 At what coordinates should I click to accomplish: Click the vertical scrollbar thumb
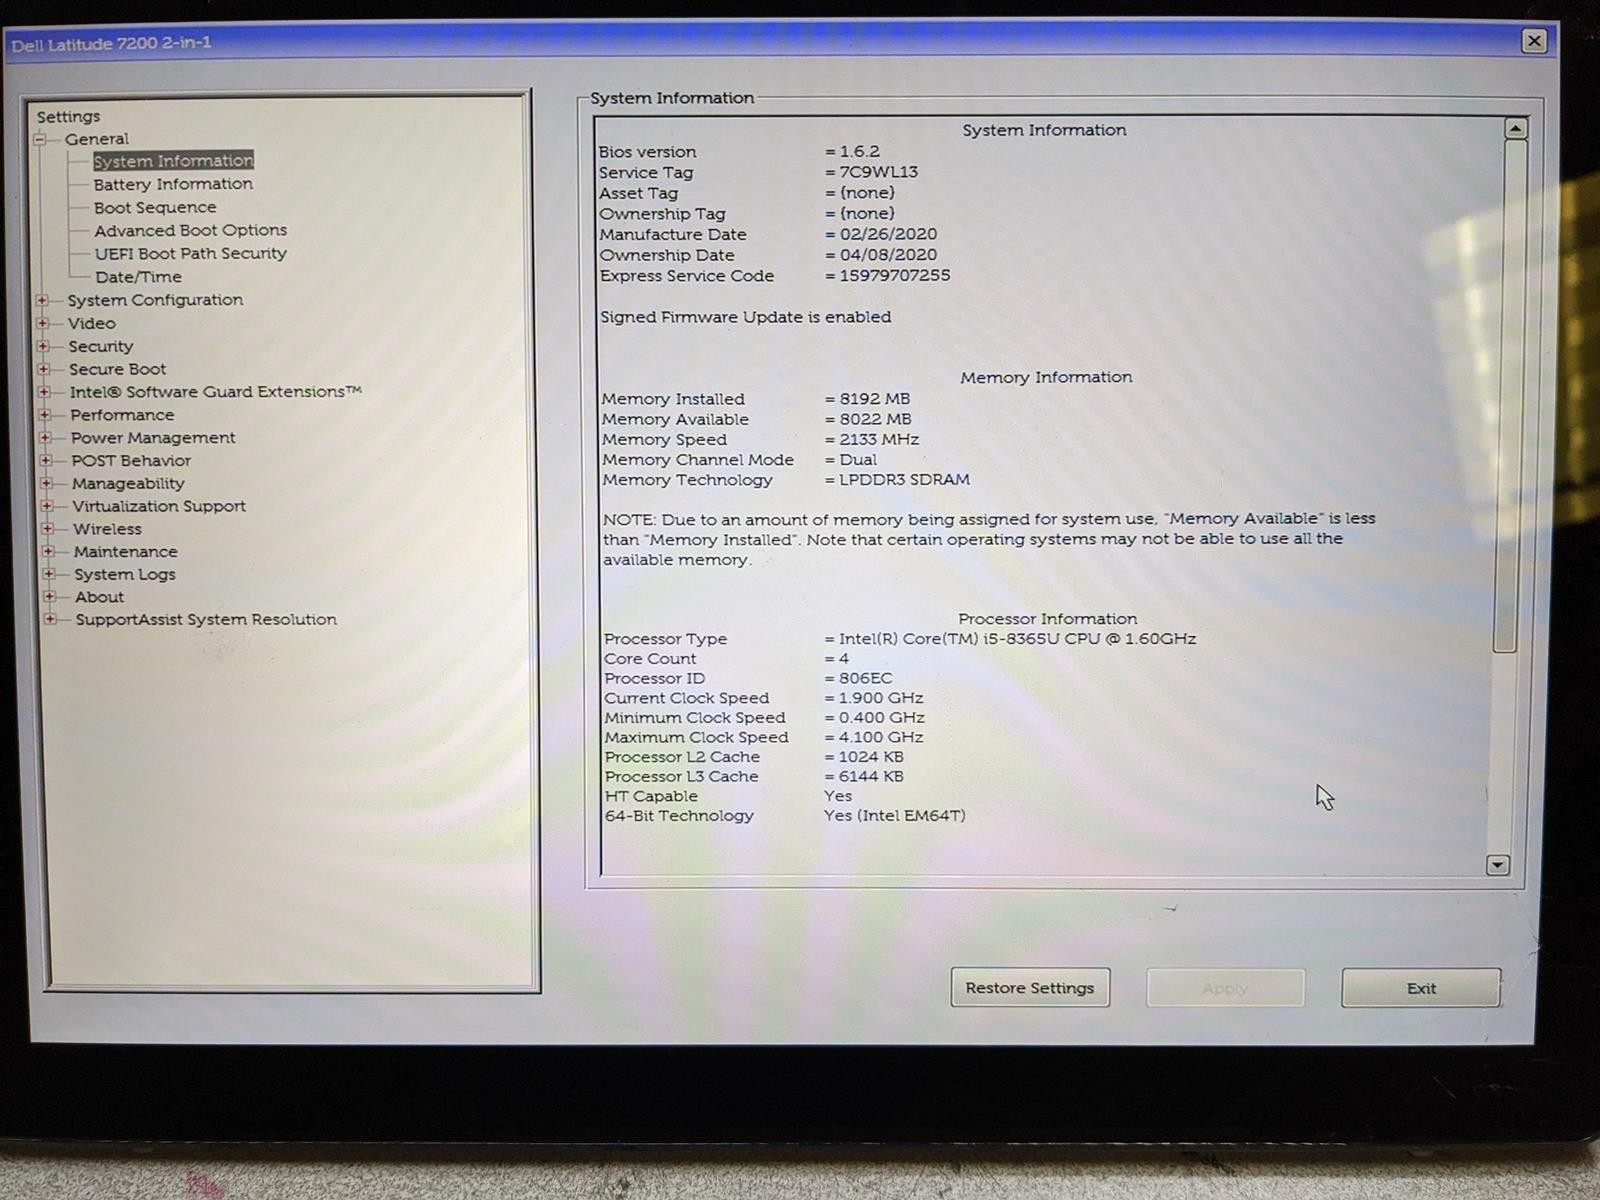pos(1509,396)
